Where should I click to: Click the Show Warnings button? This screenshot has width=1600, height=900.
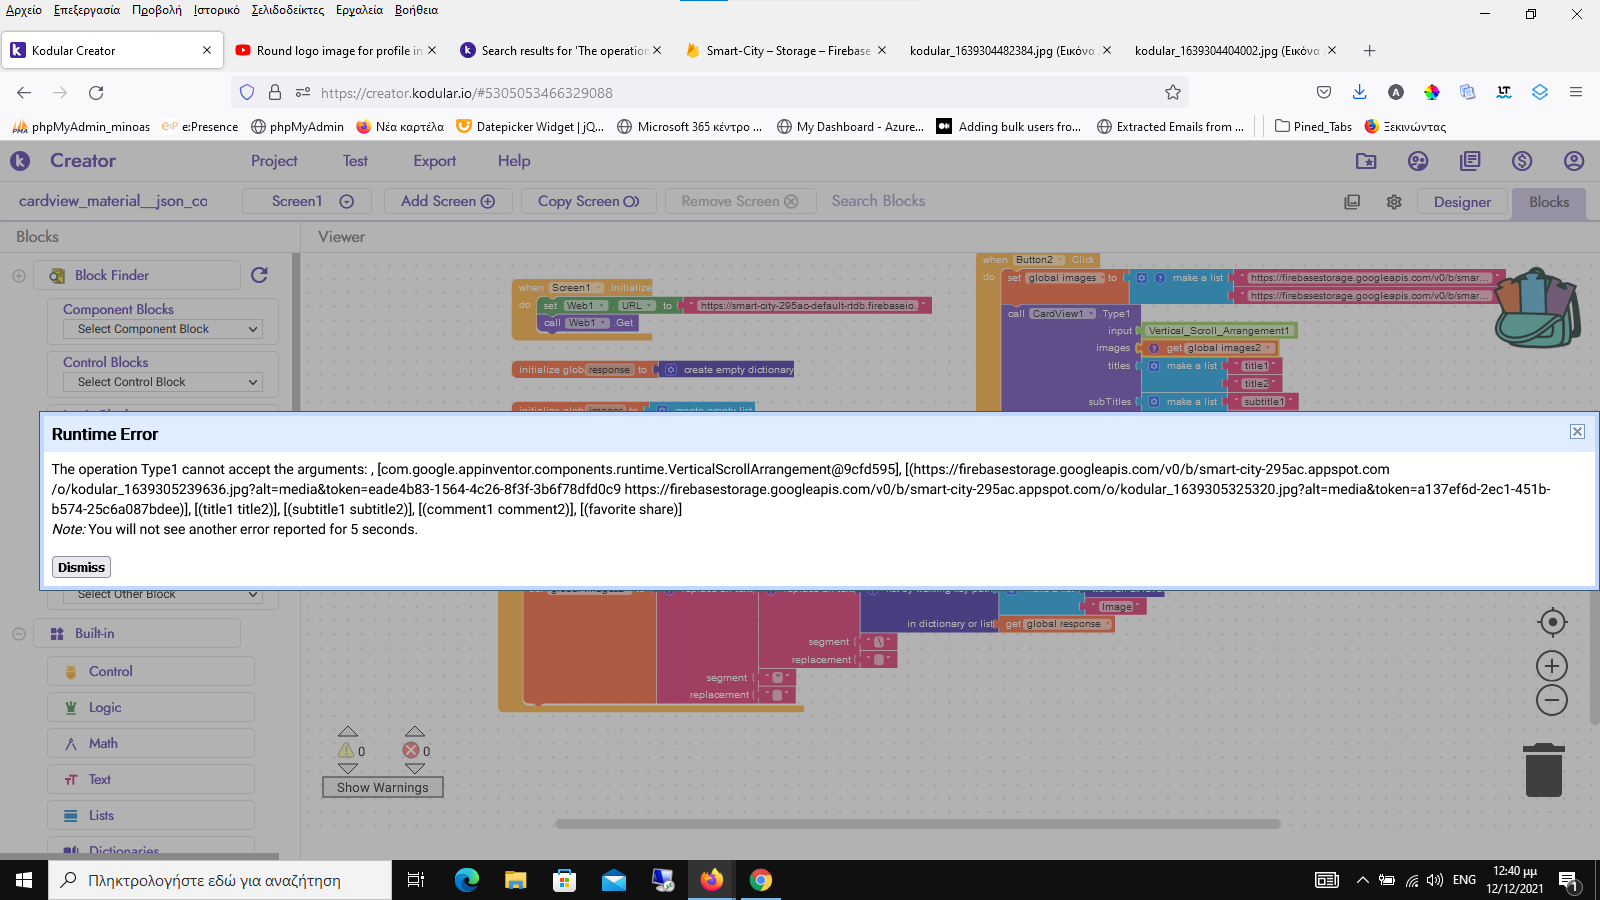tap(382, 787)
